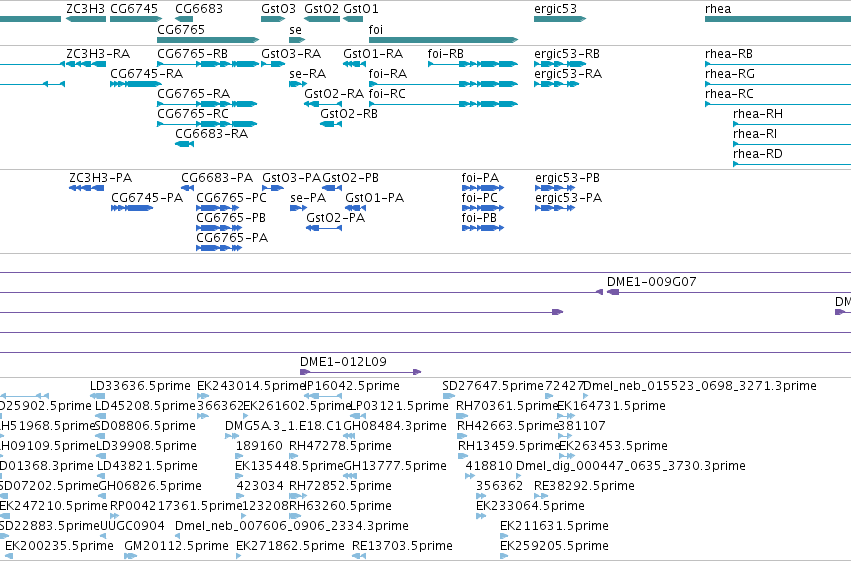Click the ZC3H3-RA transcript label
The height and width of the screenshot is (561, 851).
click(98, 54)
